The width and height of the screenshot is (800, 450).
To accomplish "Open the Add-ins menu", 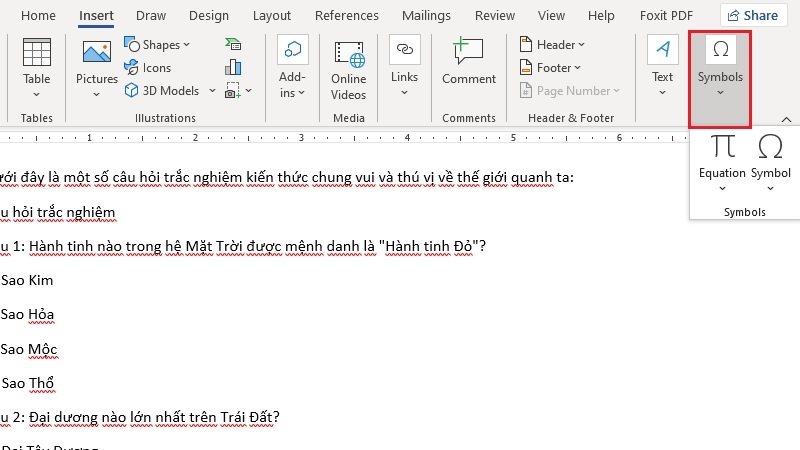I will (x=292, y=67).
